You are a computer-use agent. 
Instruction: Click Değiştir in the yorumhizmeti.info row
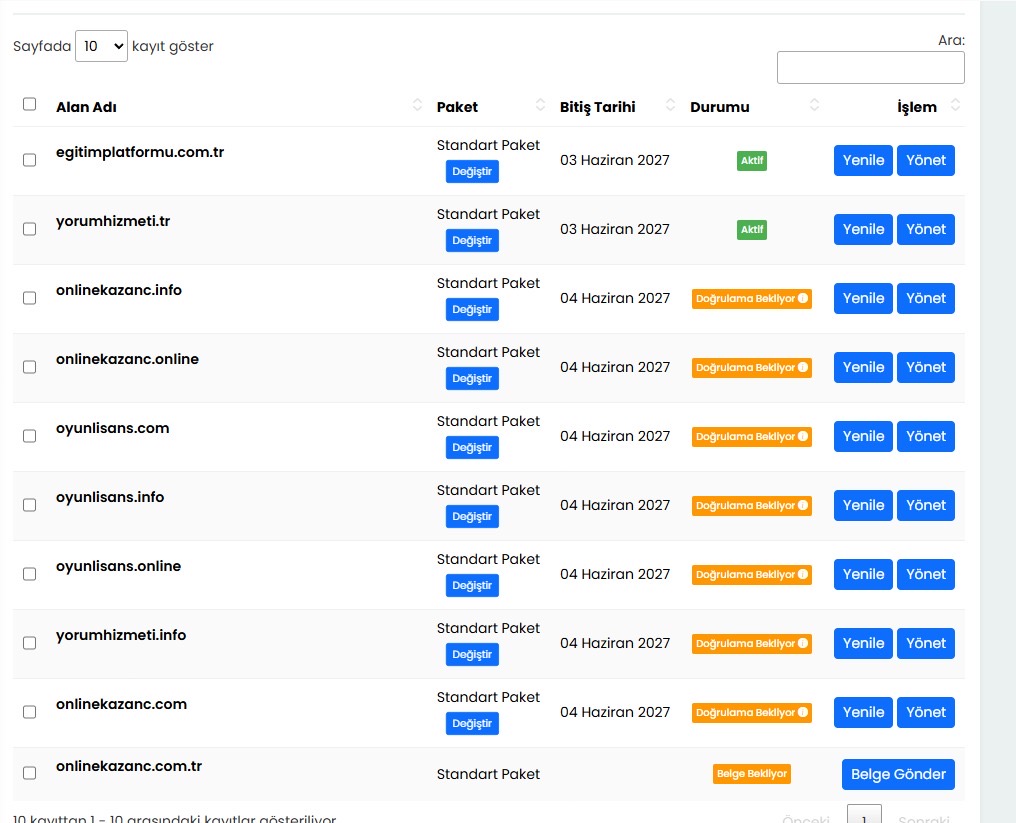472,655
